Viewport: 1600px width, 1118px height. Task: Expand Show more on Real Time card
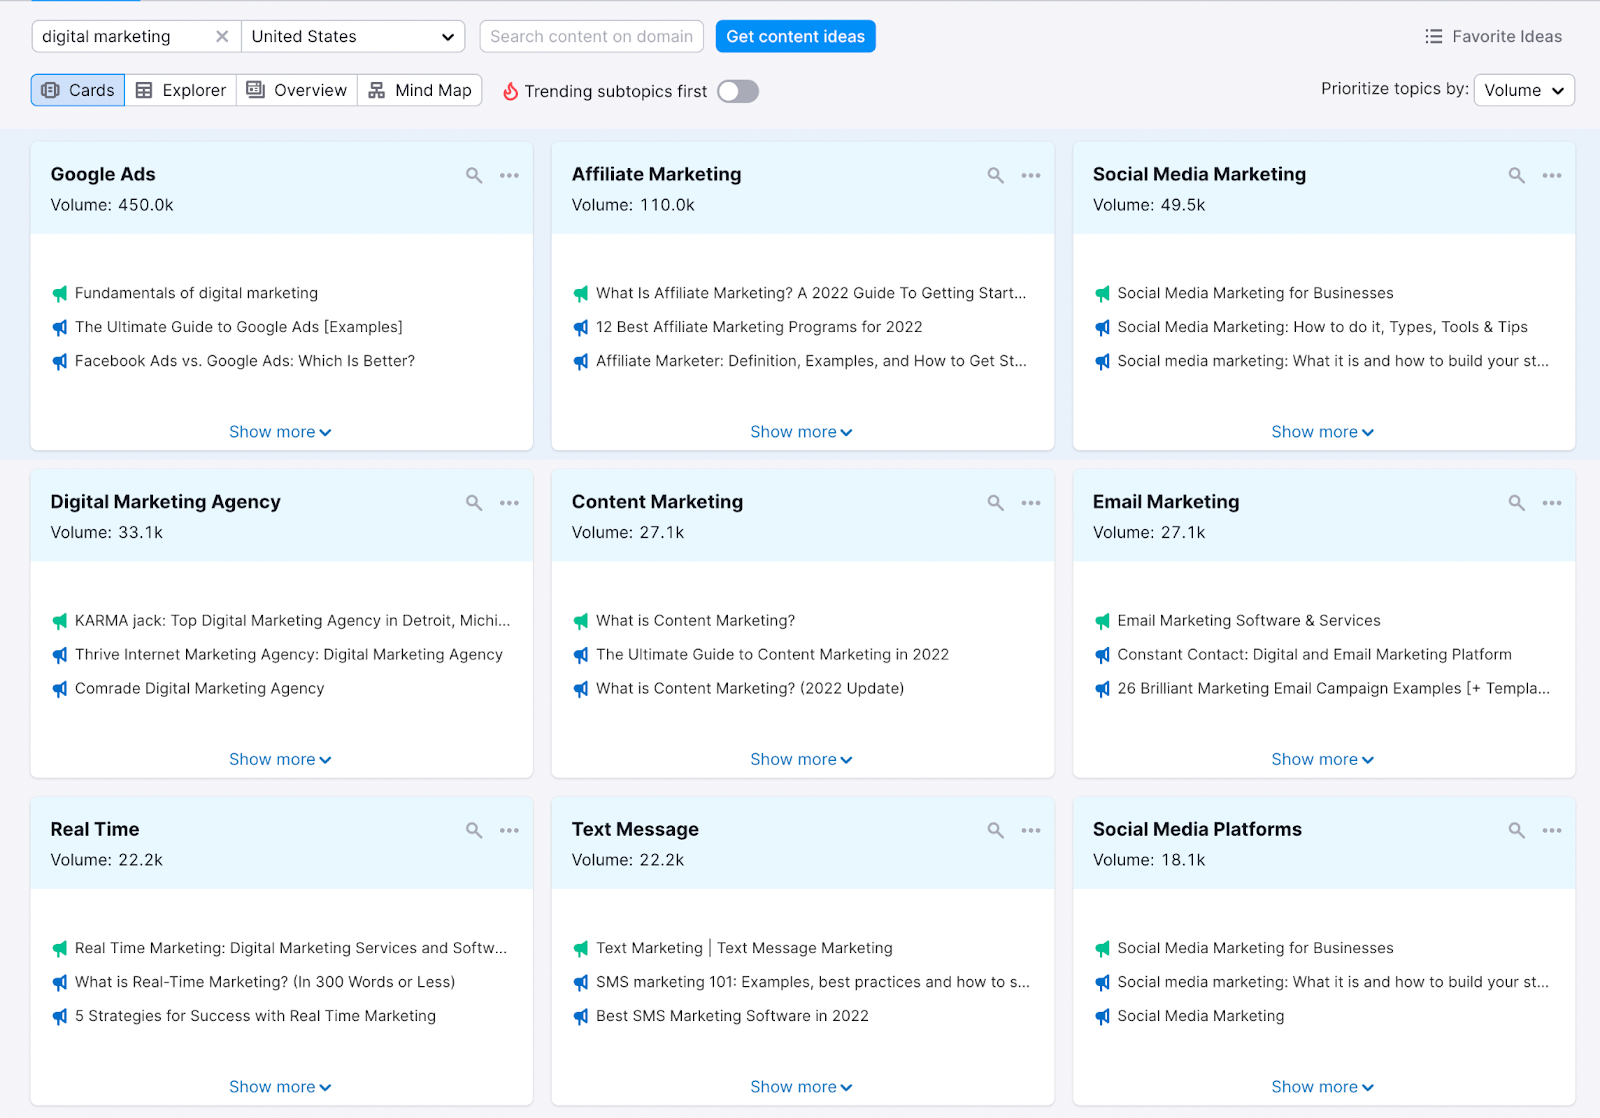pyautogui.click(x=280, y=1087)
